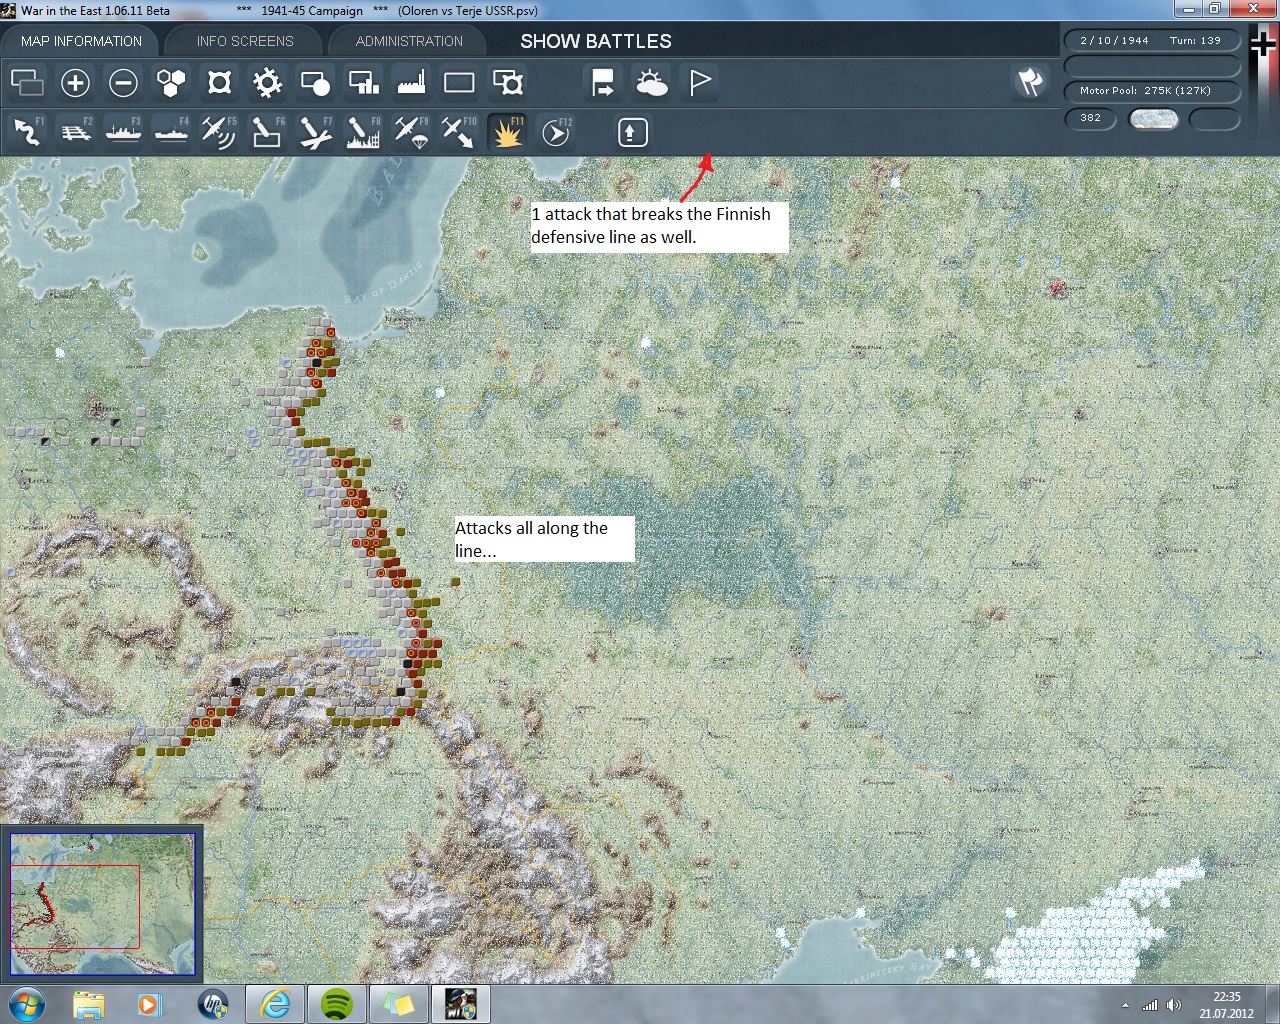Zoom in with the plus circle icon
The image size is (1280, 1024).
pos(75,82)
